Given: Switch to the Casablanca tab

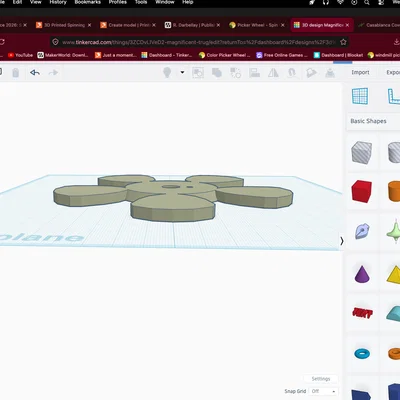Looking at the screenshot, I should tap(379, 25).
